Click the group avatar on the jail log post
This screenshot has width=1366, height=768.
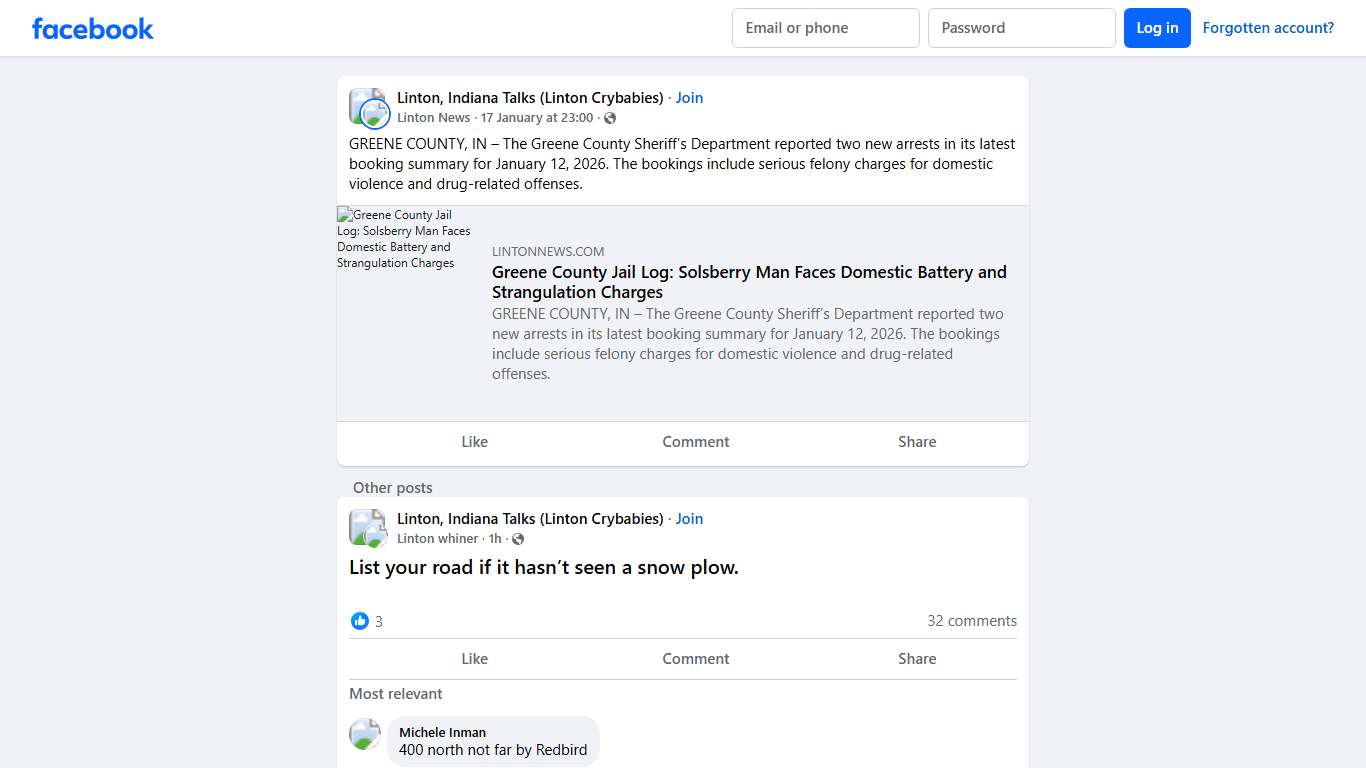[x=367, y=107]
